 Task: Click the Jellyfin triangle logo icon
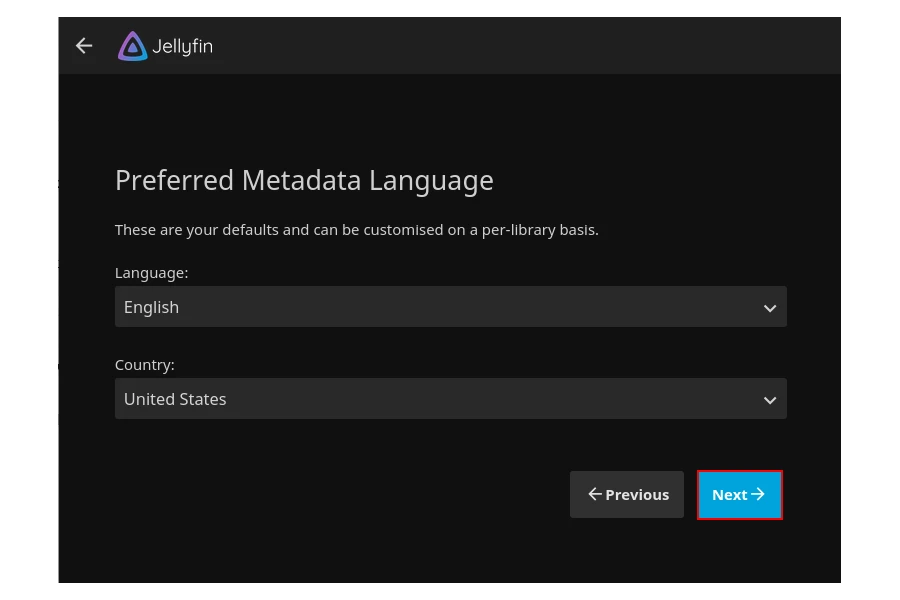pos(132,46)
